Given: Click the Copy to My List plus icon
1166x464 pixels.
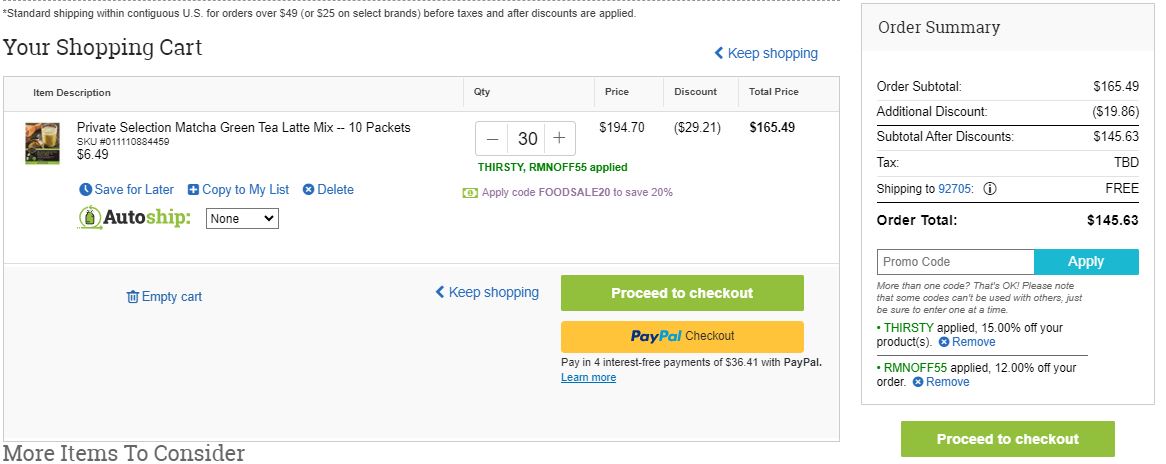Looking at the screenshot, I should point(193,190).
